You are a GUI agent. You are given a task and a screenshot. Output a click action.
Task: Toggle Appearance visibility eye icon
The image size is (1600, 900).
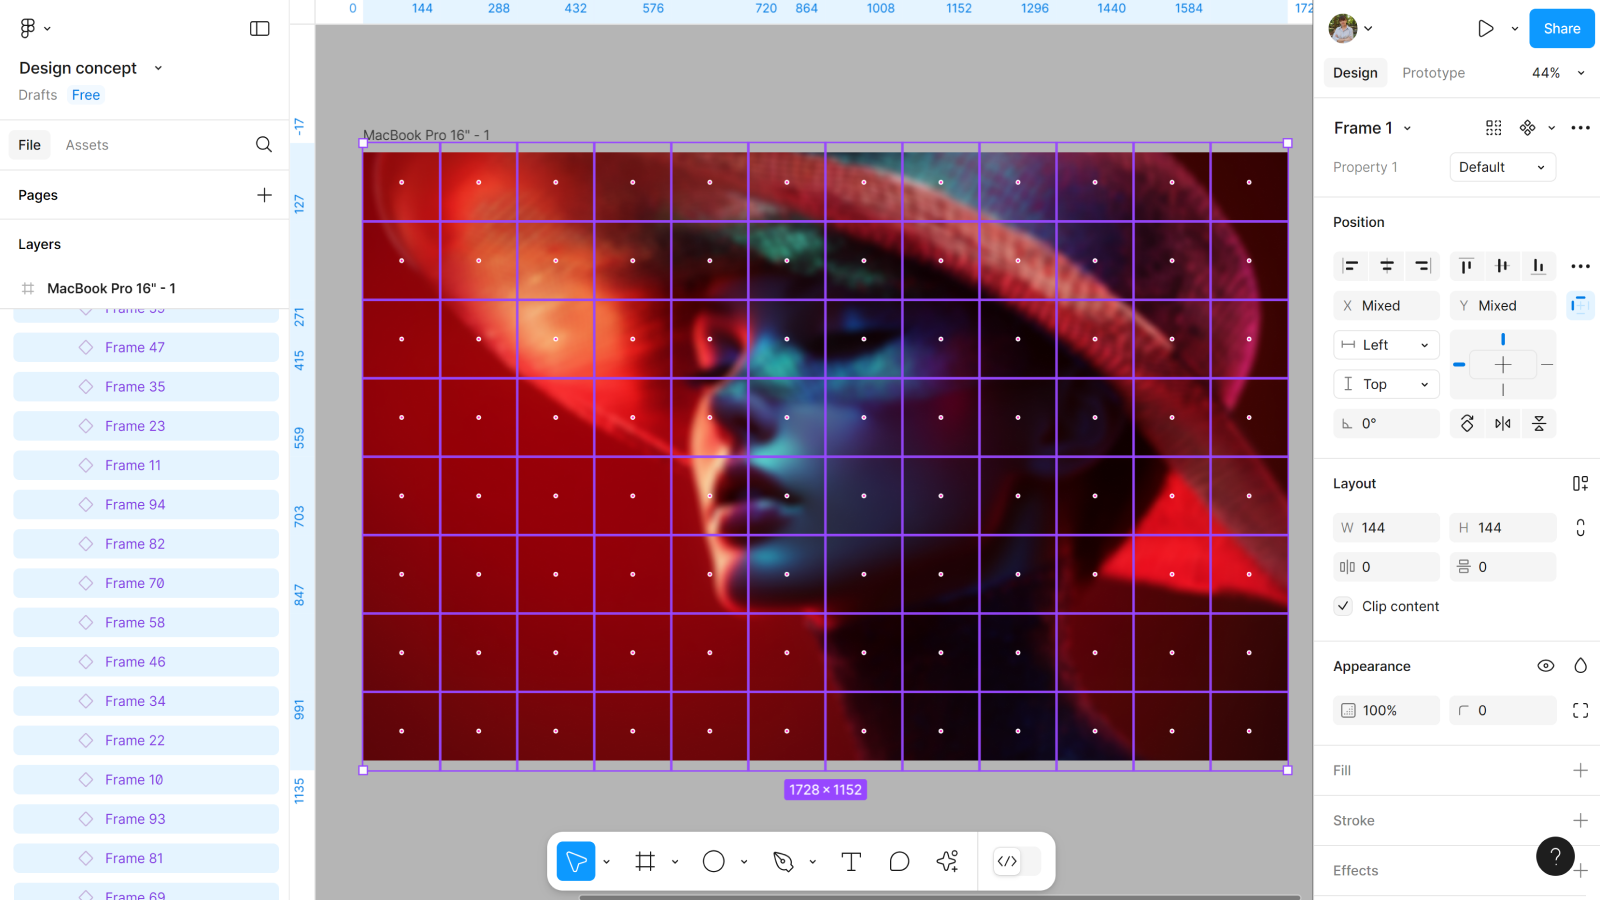click(1545, 666)
